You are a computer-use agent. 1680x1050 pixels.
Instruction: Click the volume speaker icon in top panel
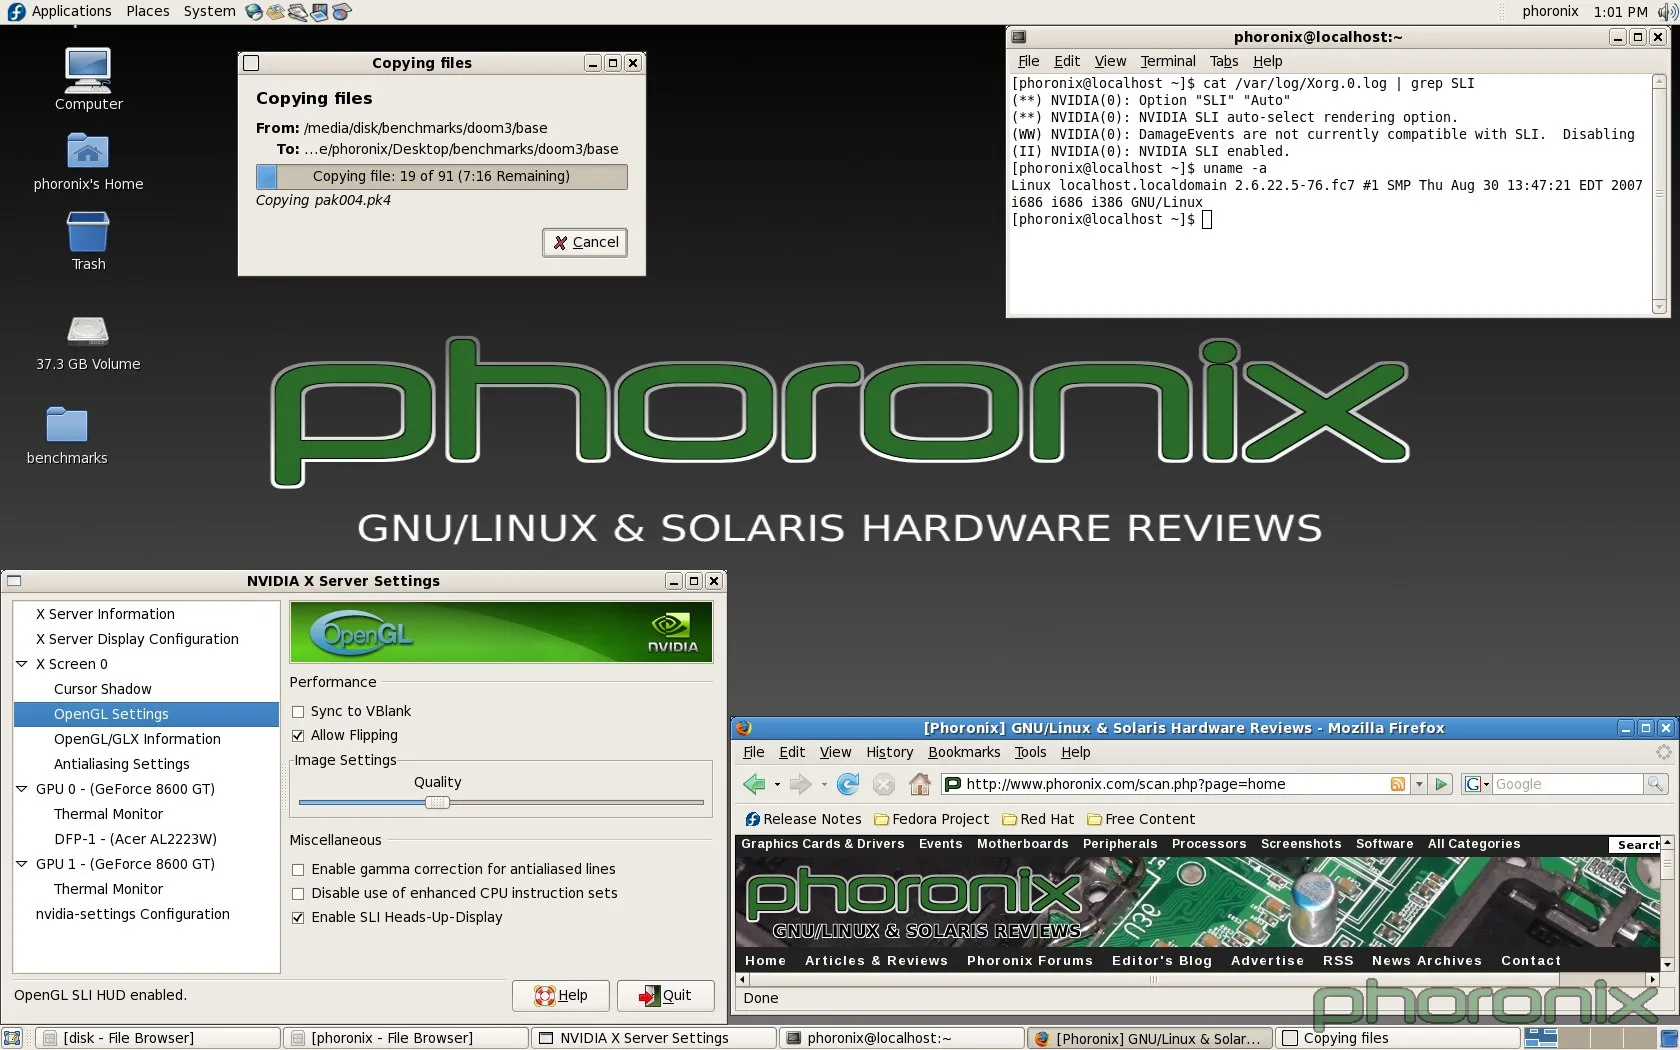[x=1667, y=12]
